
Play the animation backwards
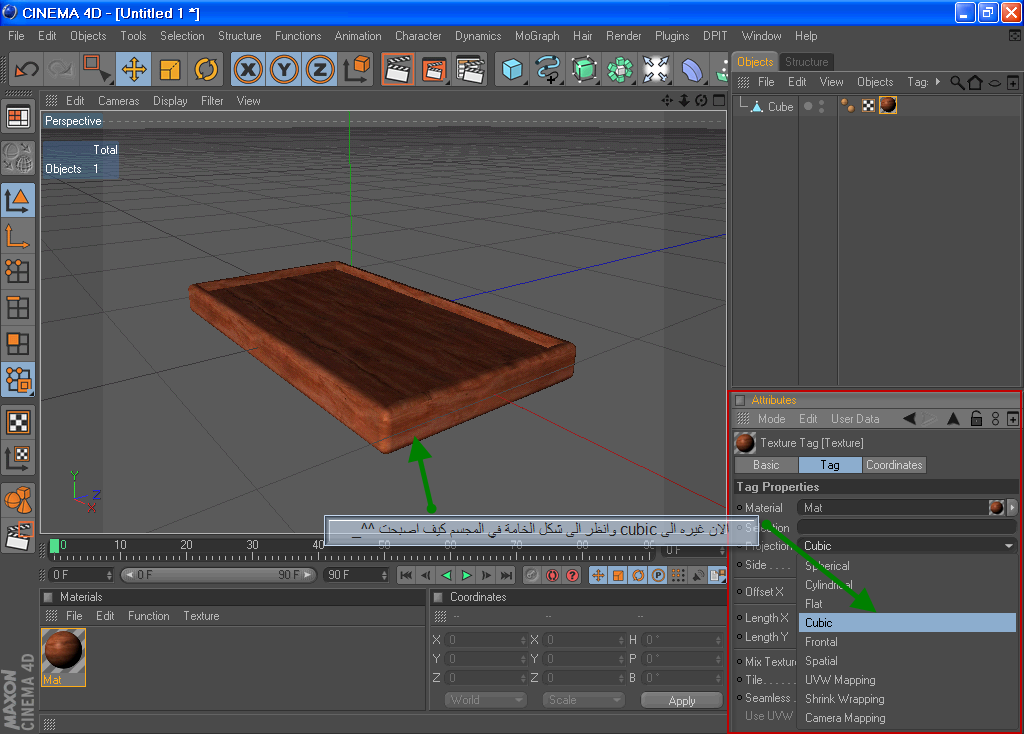tap(447, 575)
